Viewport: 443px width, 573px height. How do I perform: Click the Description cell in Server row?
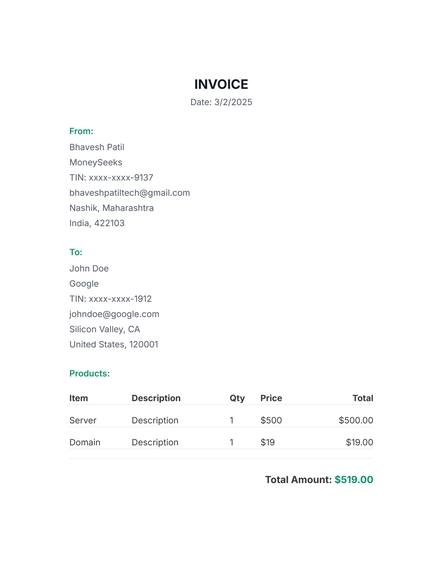click(155, 420)
